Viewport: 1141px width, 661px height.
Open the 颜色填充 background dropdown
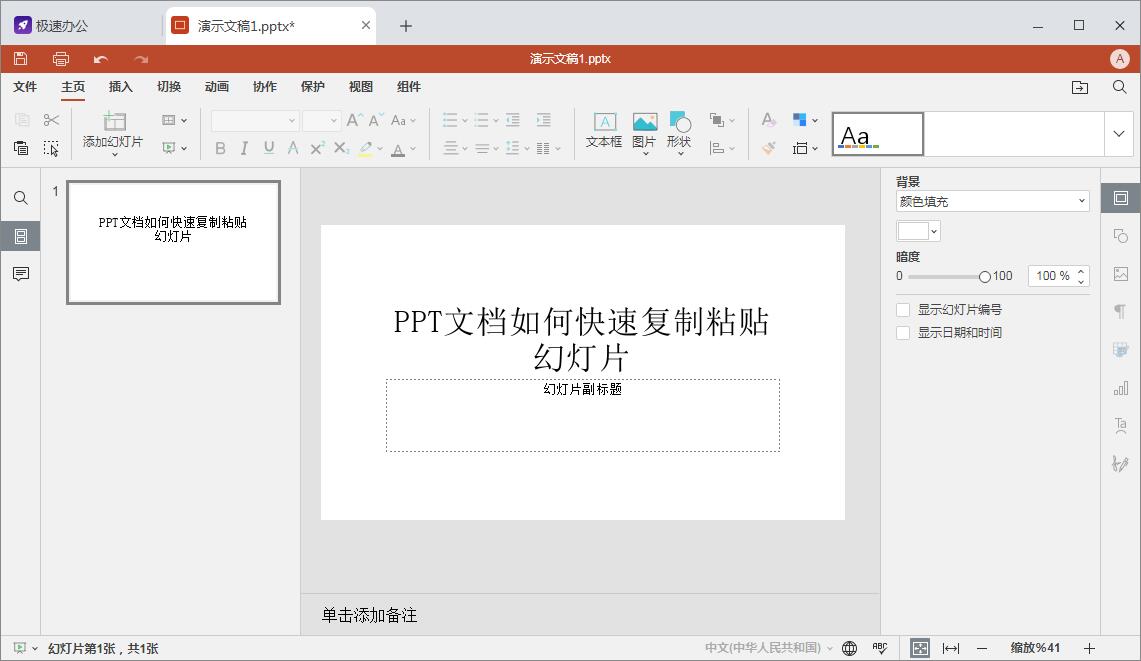pyautogui.click(x=993, y=202)
